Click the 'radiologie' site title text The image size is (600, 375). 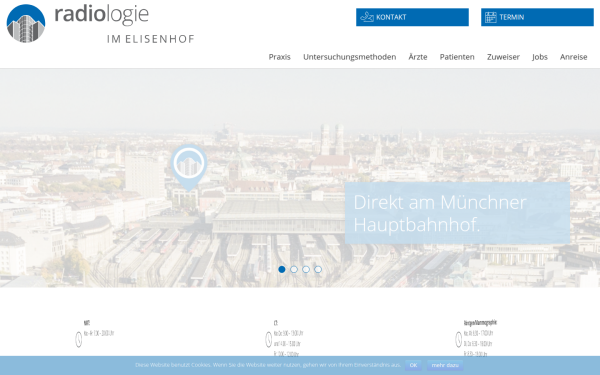pyautogui.click(x=101, y=15)
